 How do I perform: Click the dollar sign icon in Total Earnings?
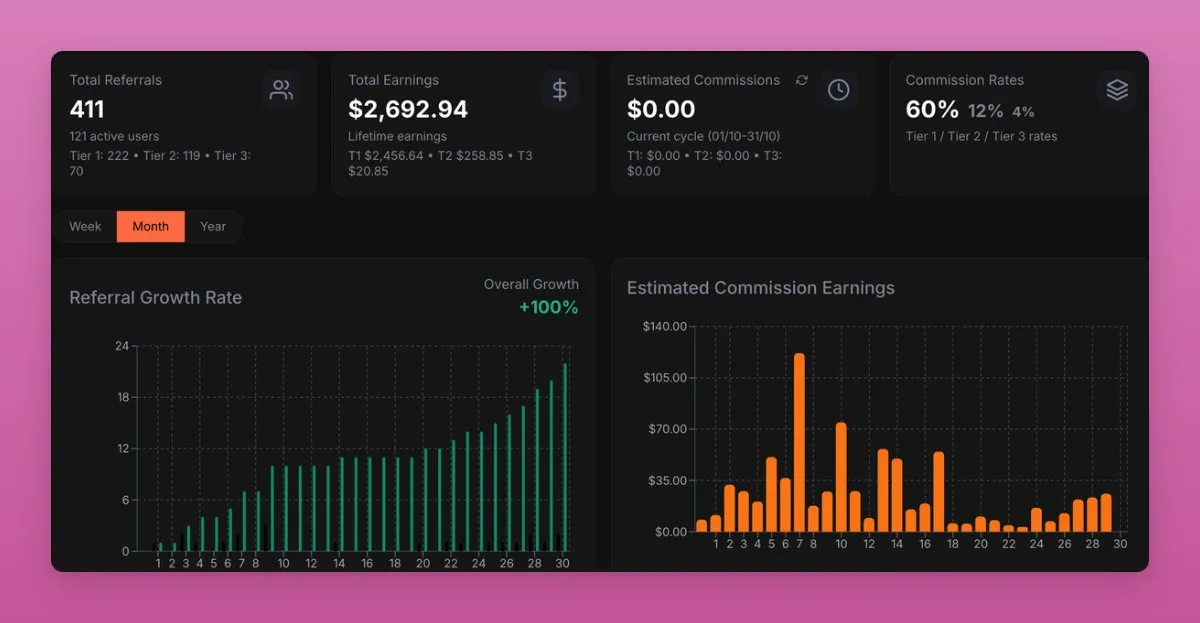tap(560, 90)
